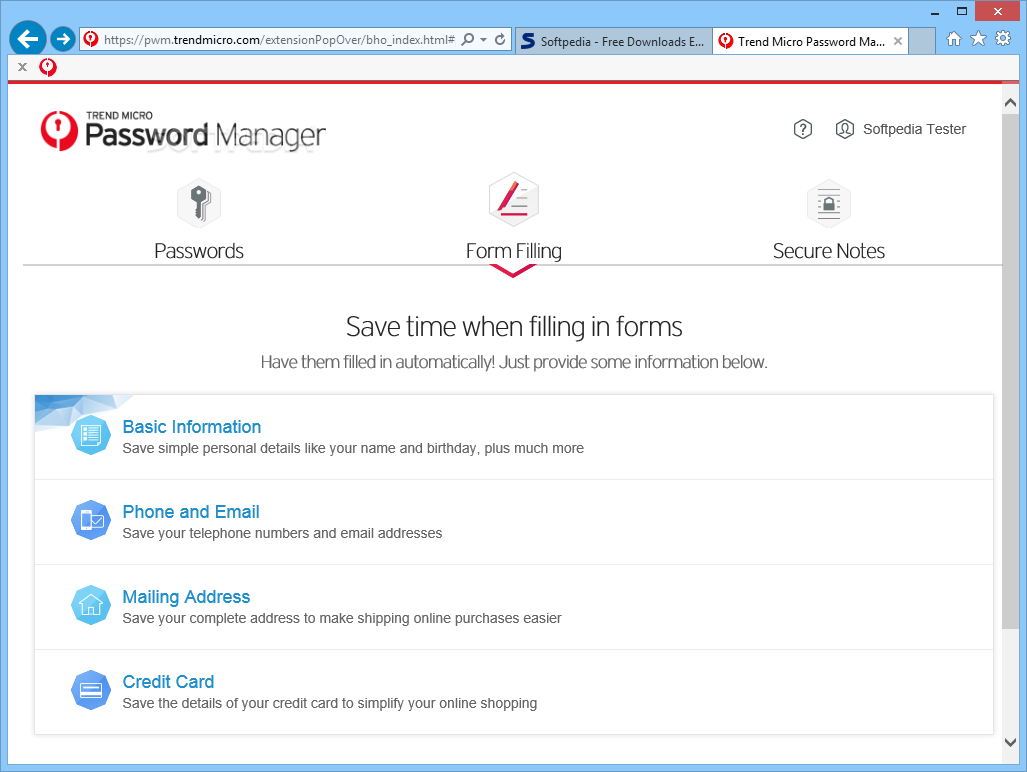Click 'Save time when filling in forms' heading
Screen dimensions: 1027x772
(514, 327)
